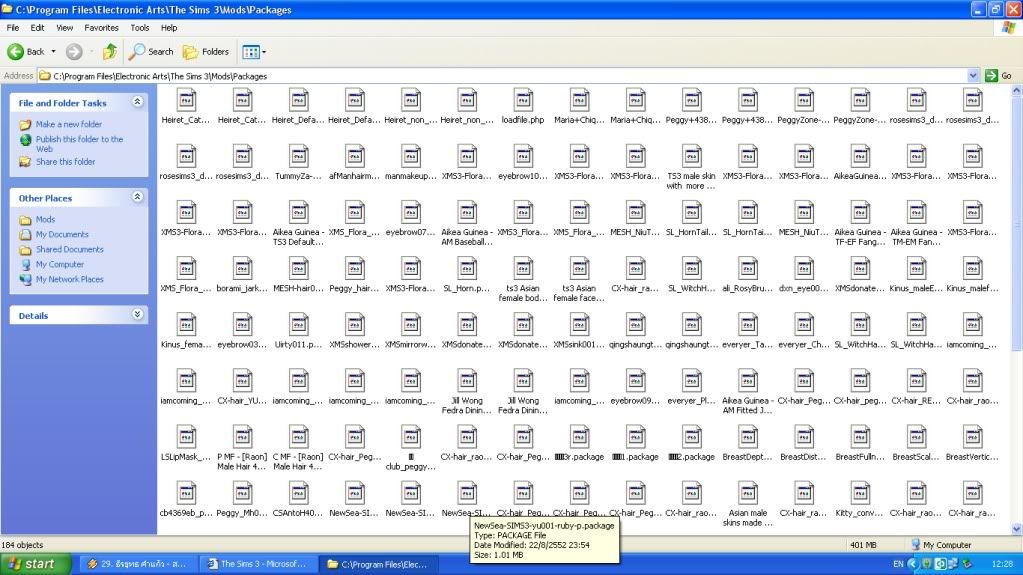Screen dimensions: 1023x575
Task: Toggle the Folders pane
Action: click(206, 52)
